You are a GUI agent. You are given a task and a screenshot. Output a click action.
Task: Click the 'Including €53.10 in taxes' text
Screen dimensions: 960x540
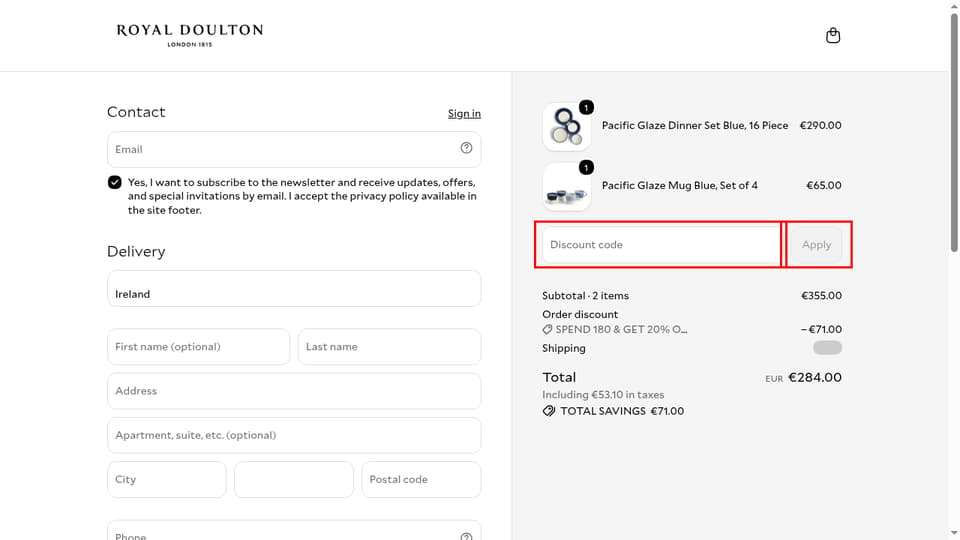pyautogui.click(x=603, y=395)
